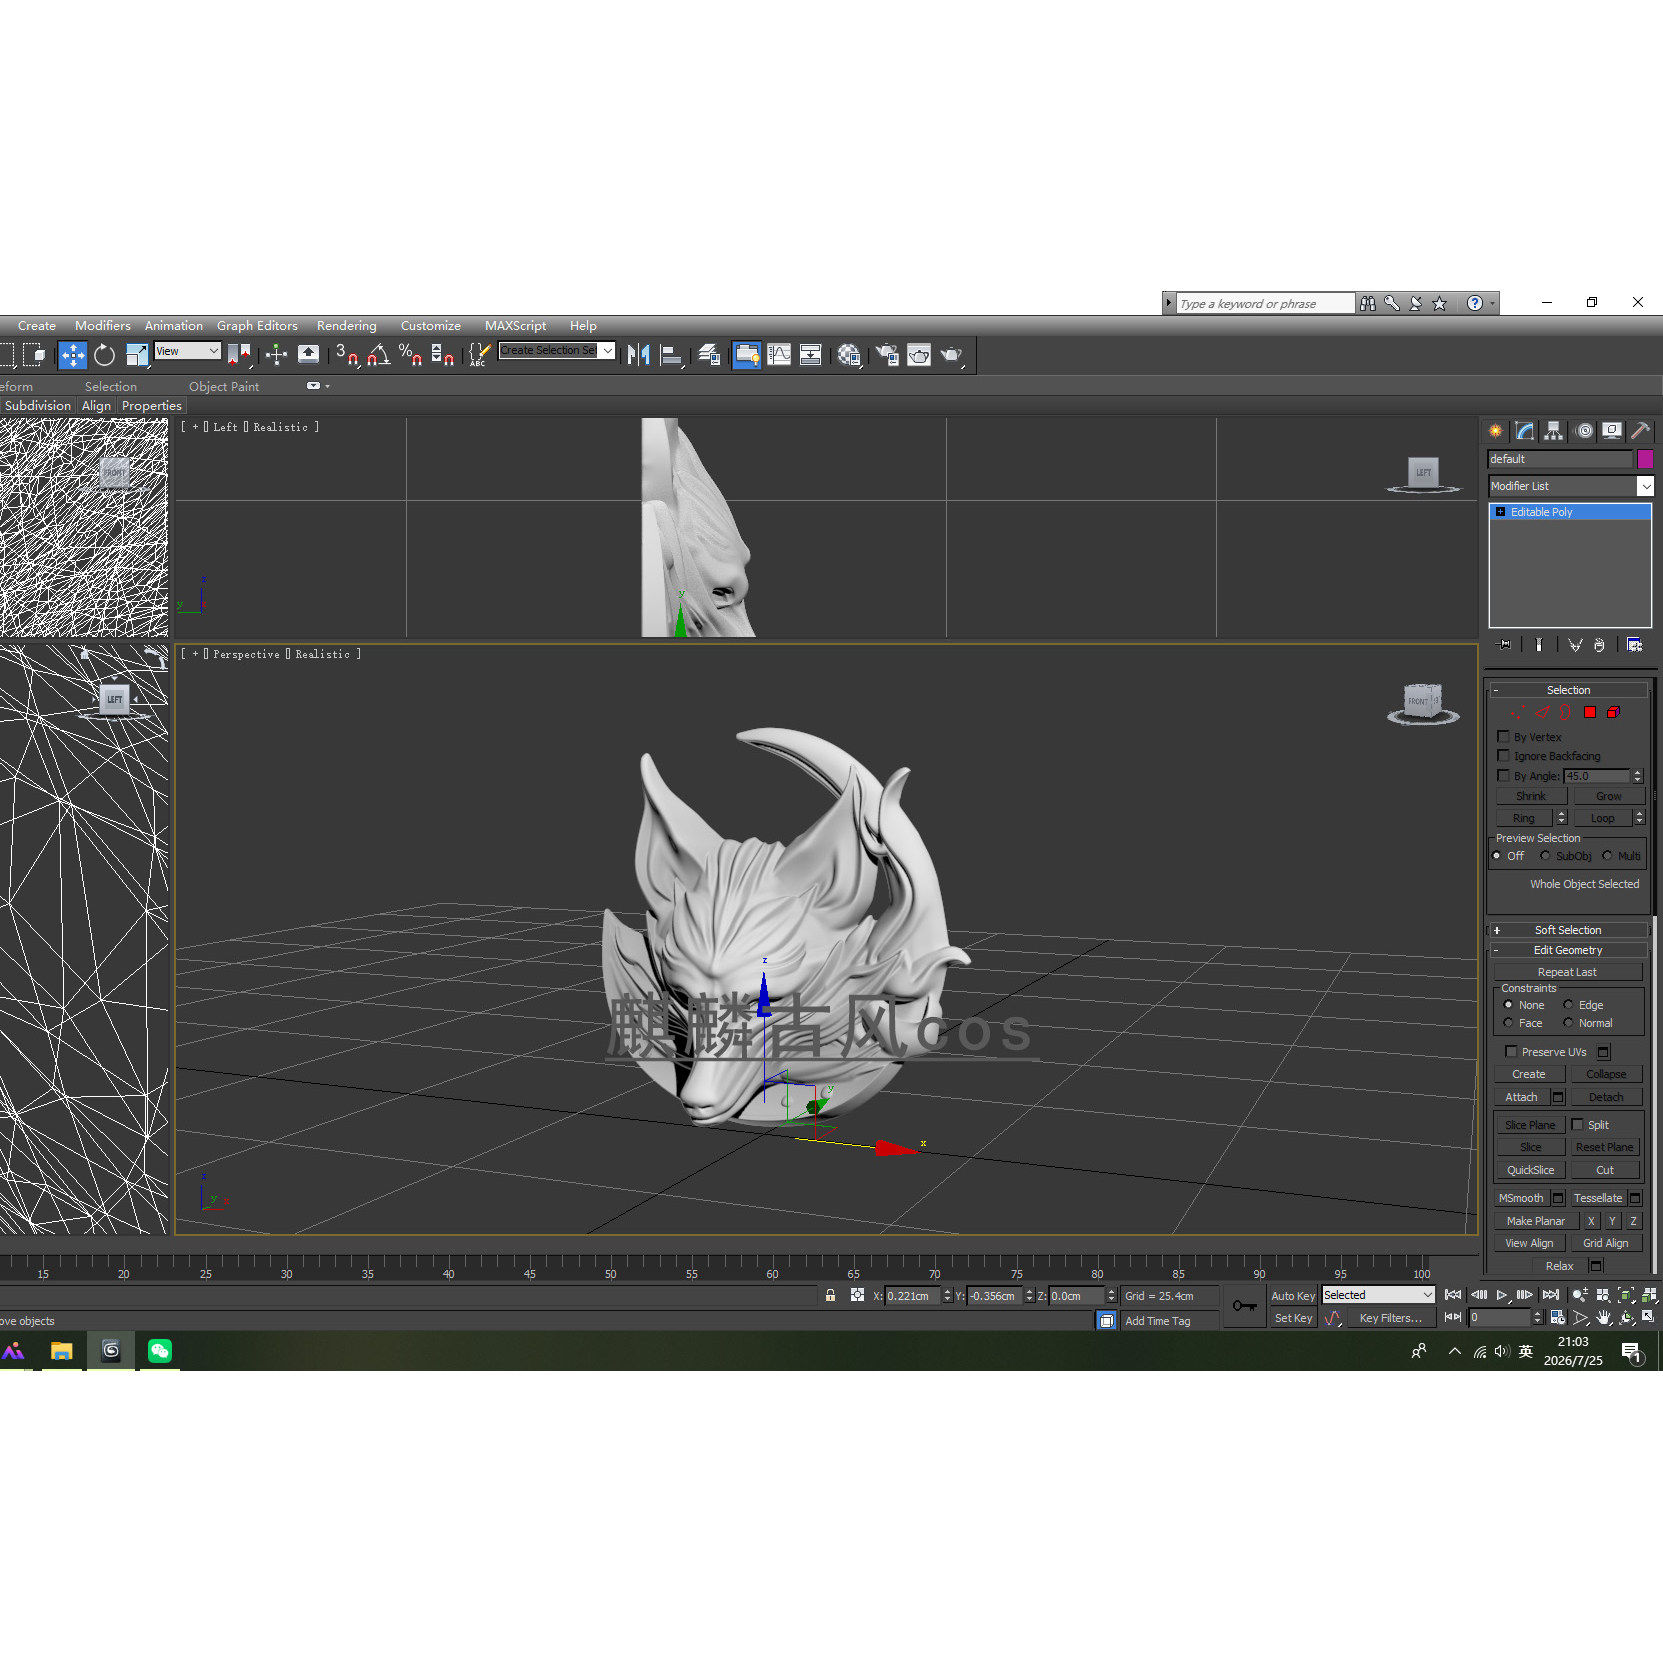The height and width of the screenshot is (1663, 1663).
Task: Expand the Soft Selection rollout
Action: [x=1567, y=930]
